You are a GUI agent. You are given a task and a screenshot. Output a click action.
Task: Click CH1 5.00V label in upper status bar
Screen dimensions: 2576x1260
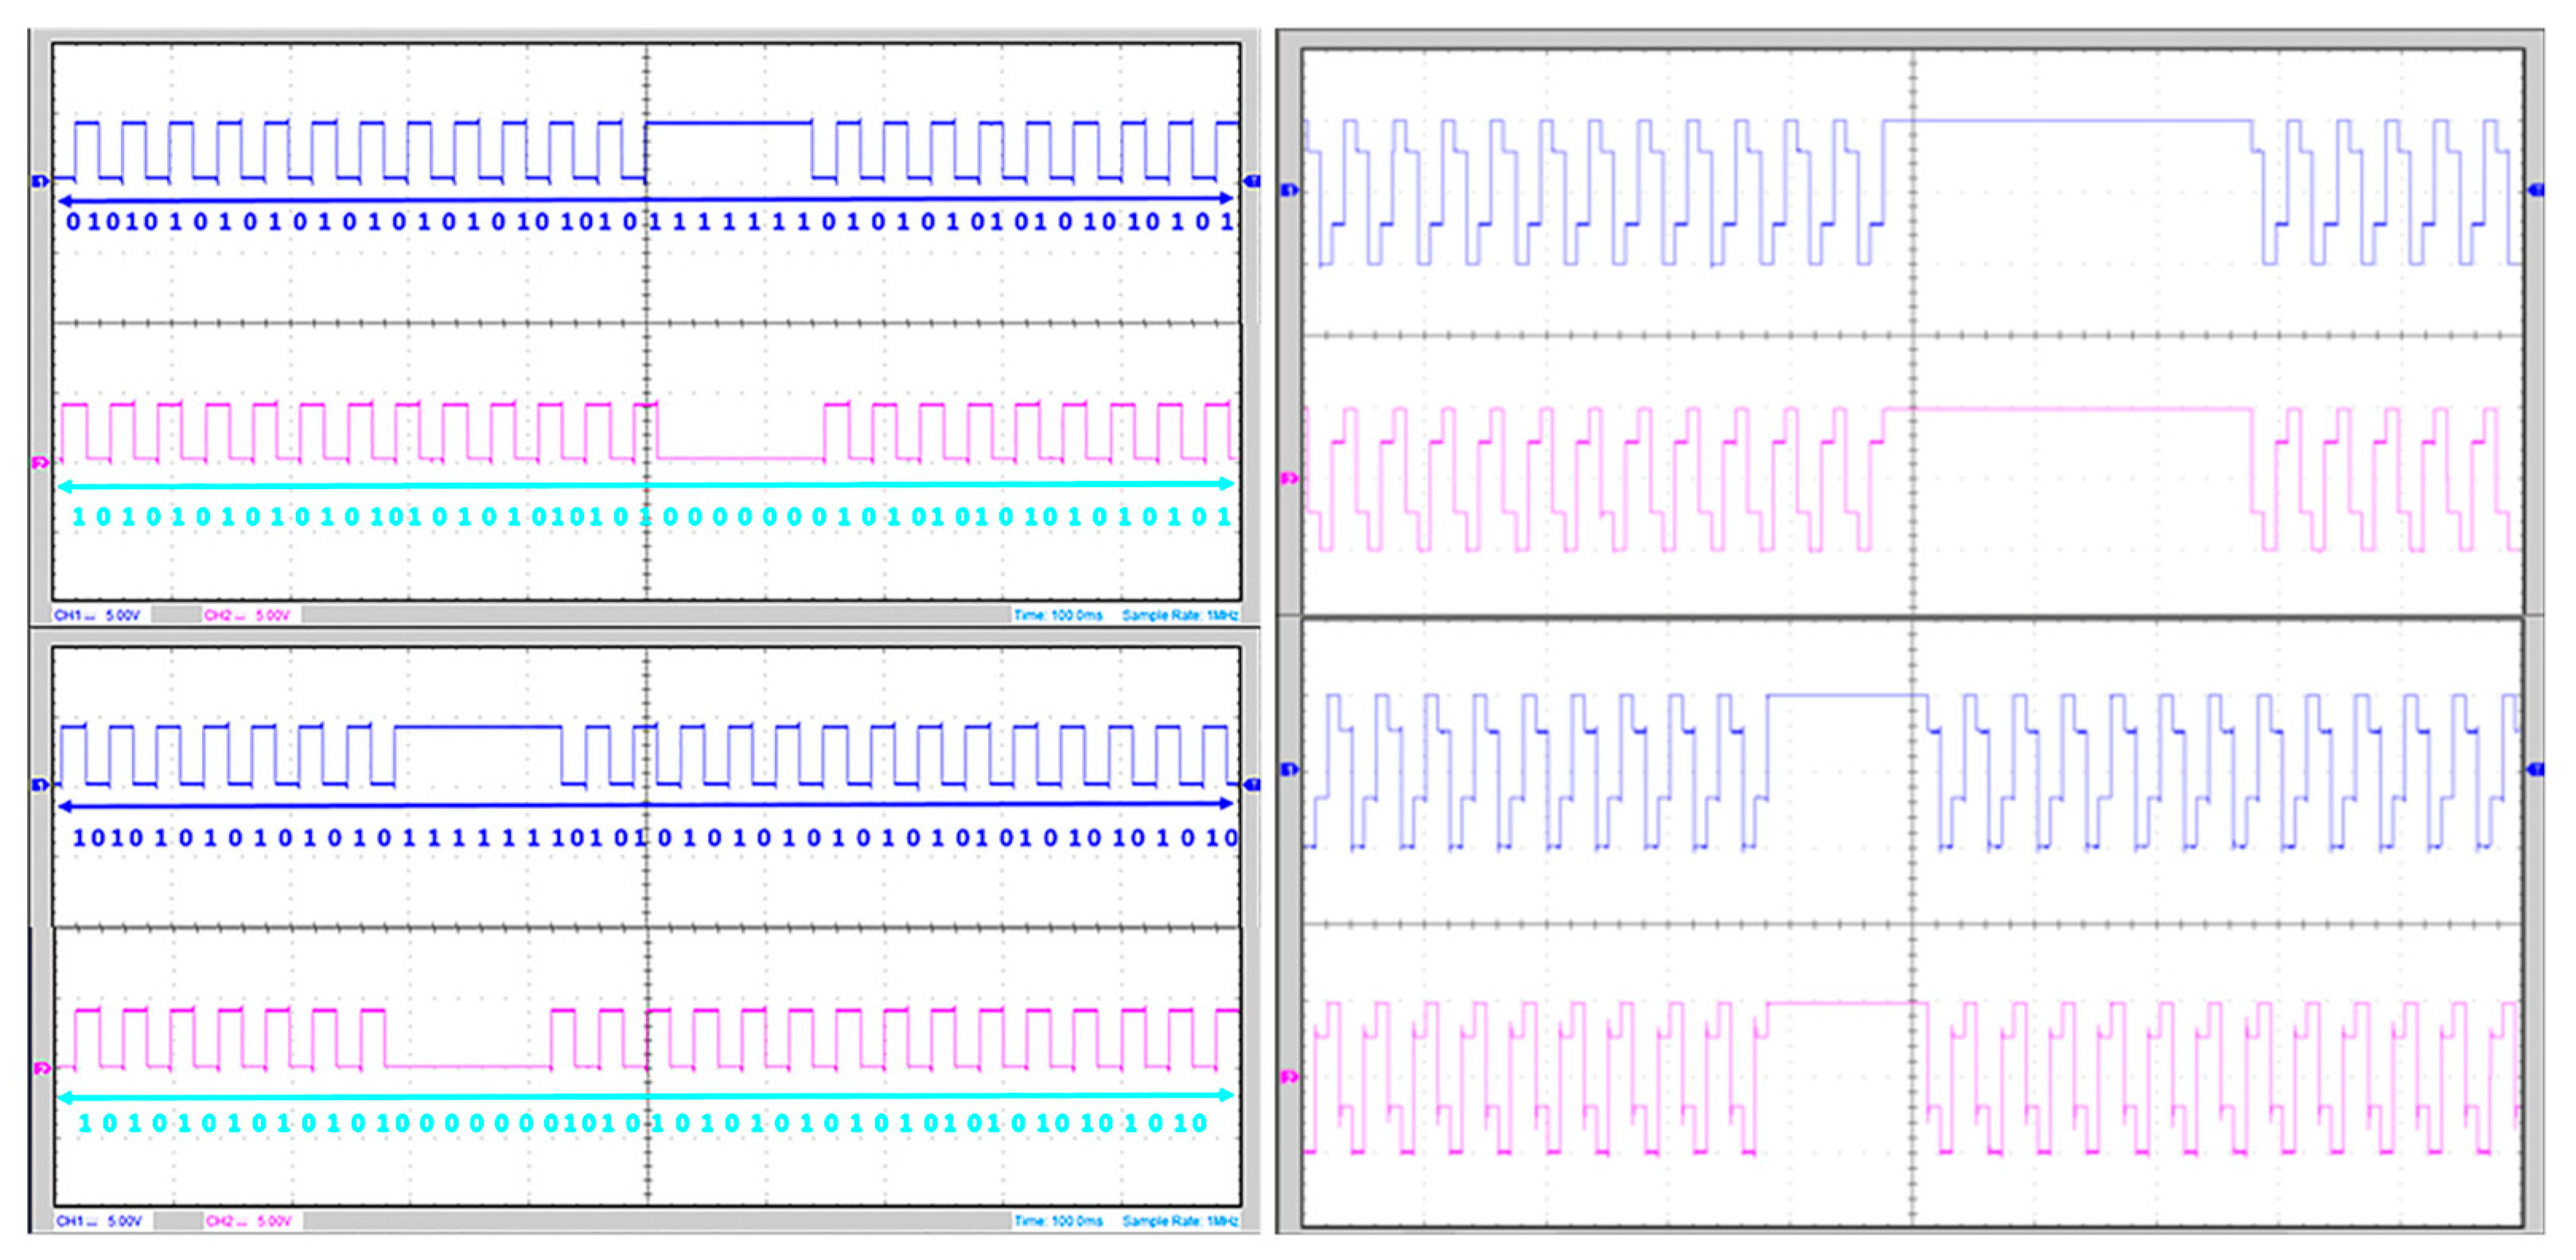(97, 615)
